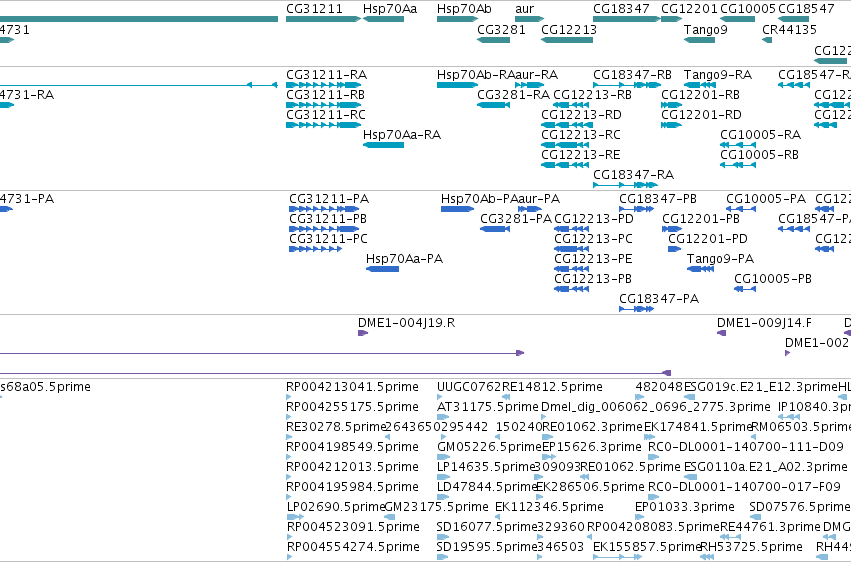Select protein CG12213-PE
This screenshot has width=851, height=562.
[x=593, y=259]
